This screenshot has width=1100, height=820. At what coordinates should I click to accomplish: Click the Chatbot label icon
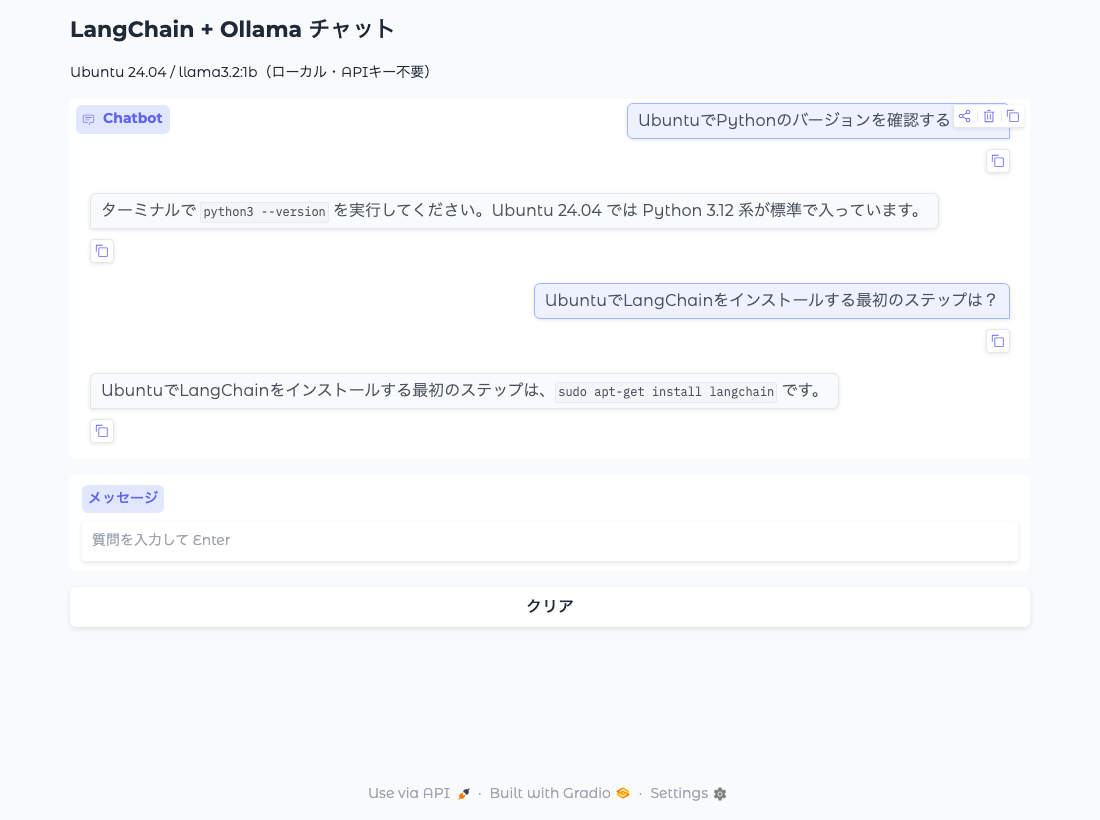88,119
